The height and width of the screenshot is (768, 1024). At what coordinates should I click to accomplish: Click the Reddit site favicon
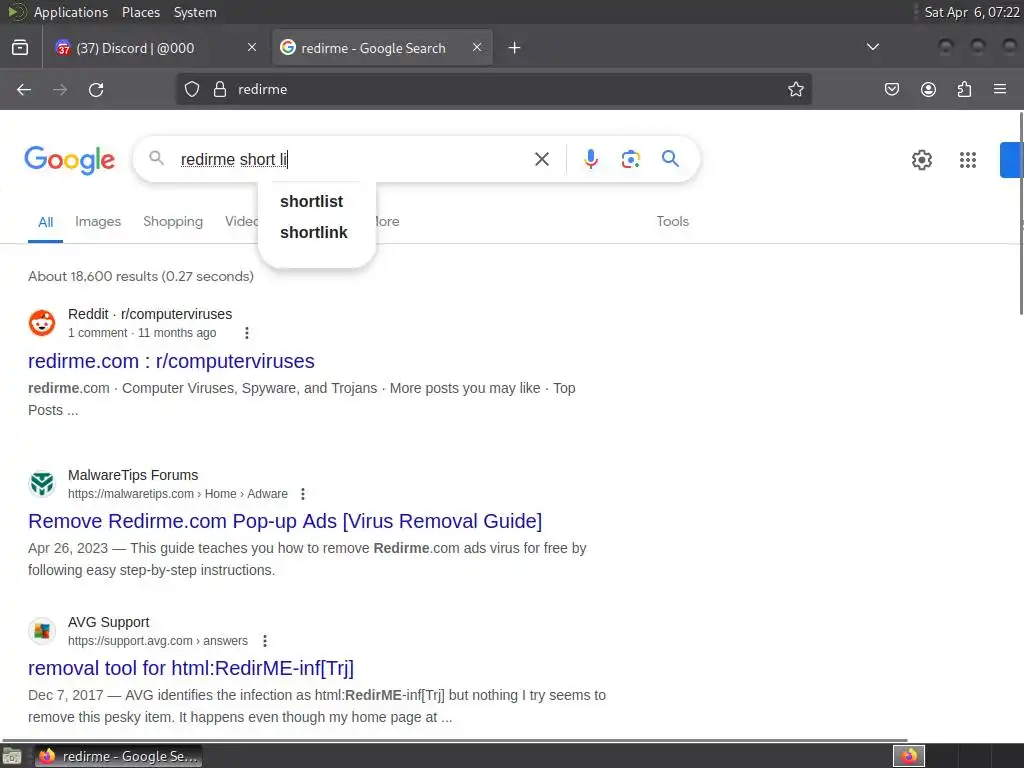tap(42, 323)
